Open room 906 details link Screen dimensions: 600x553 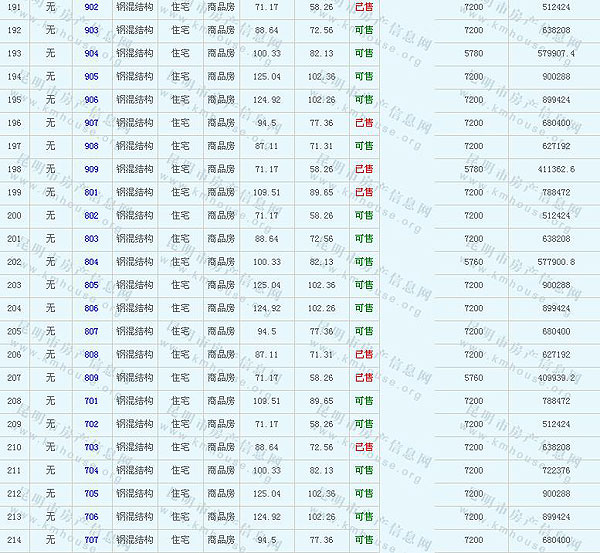[91, 100]
